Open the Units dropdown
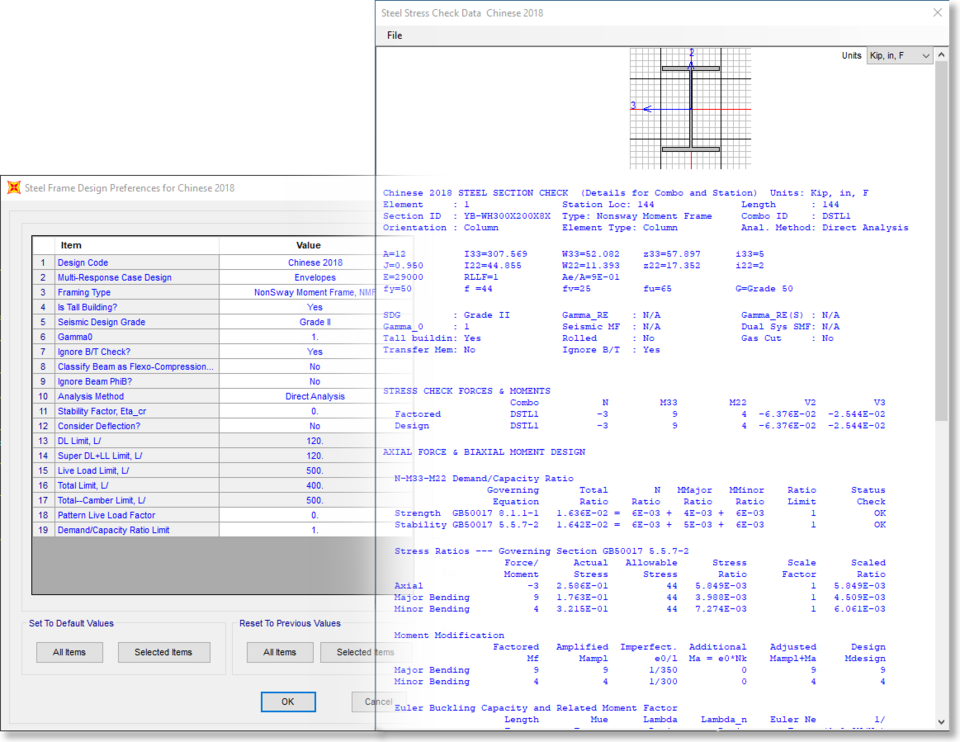 coord(899,56)
